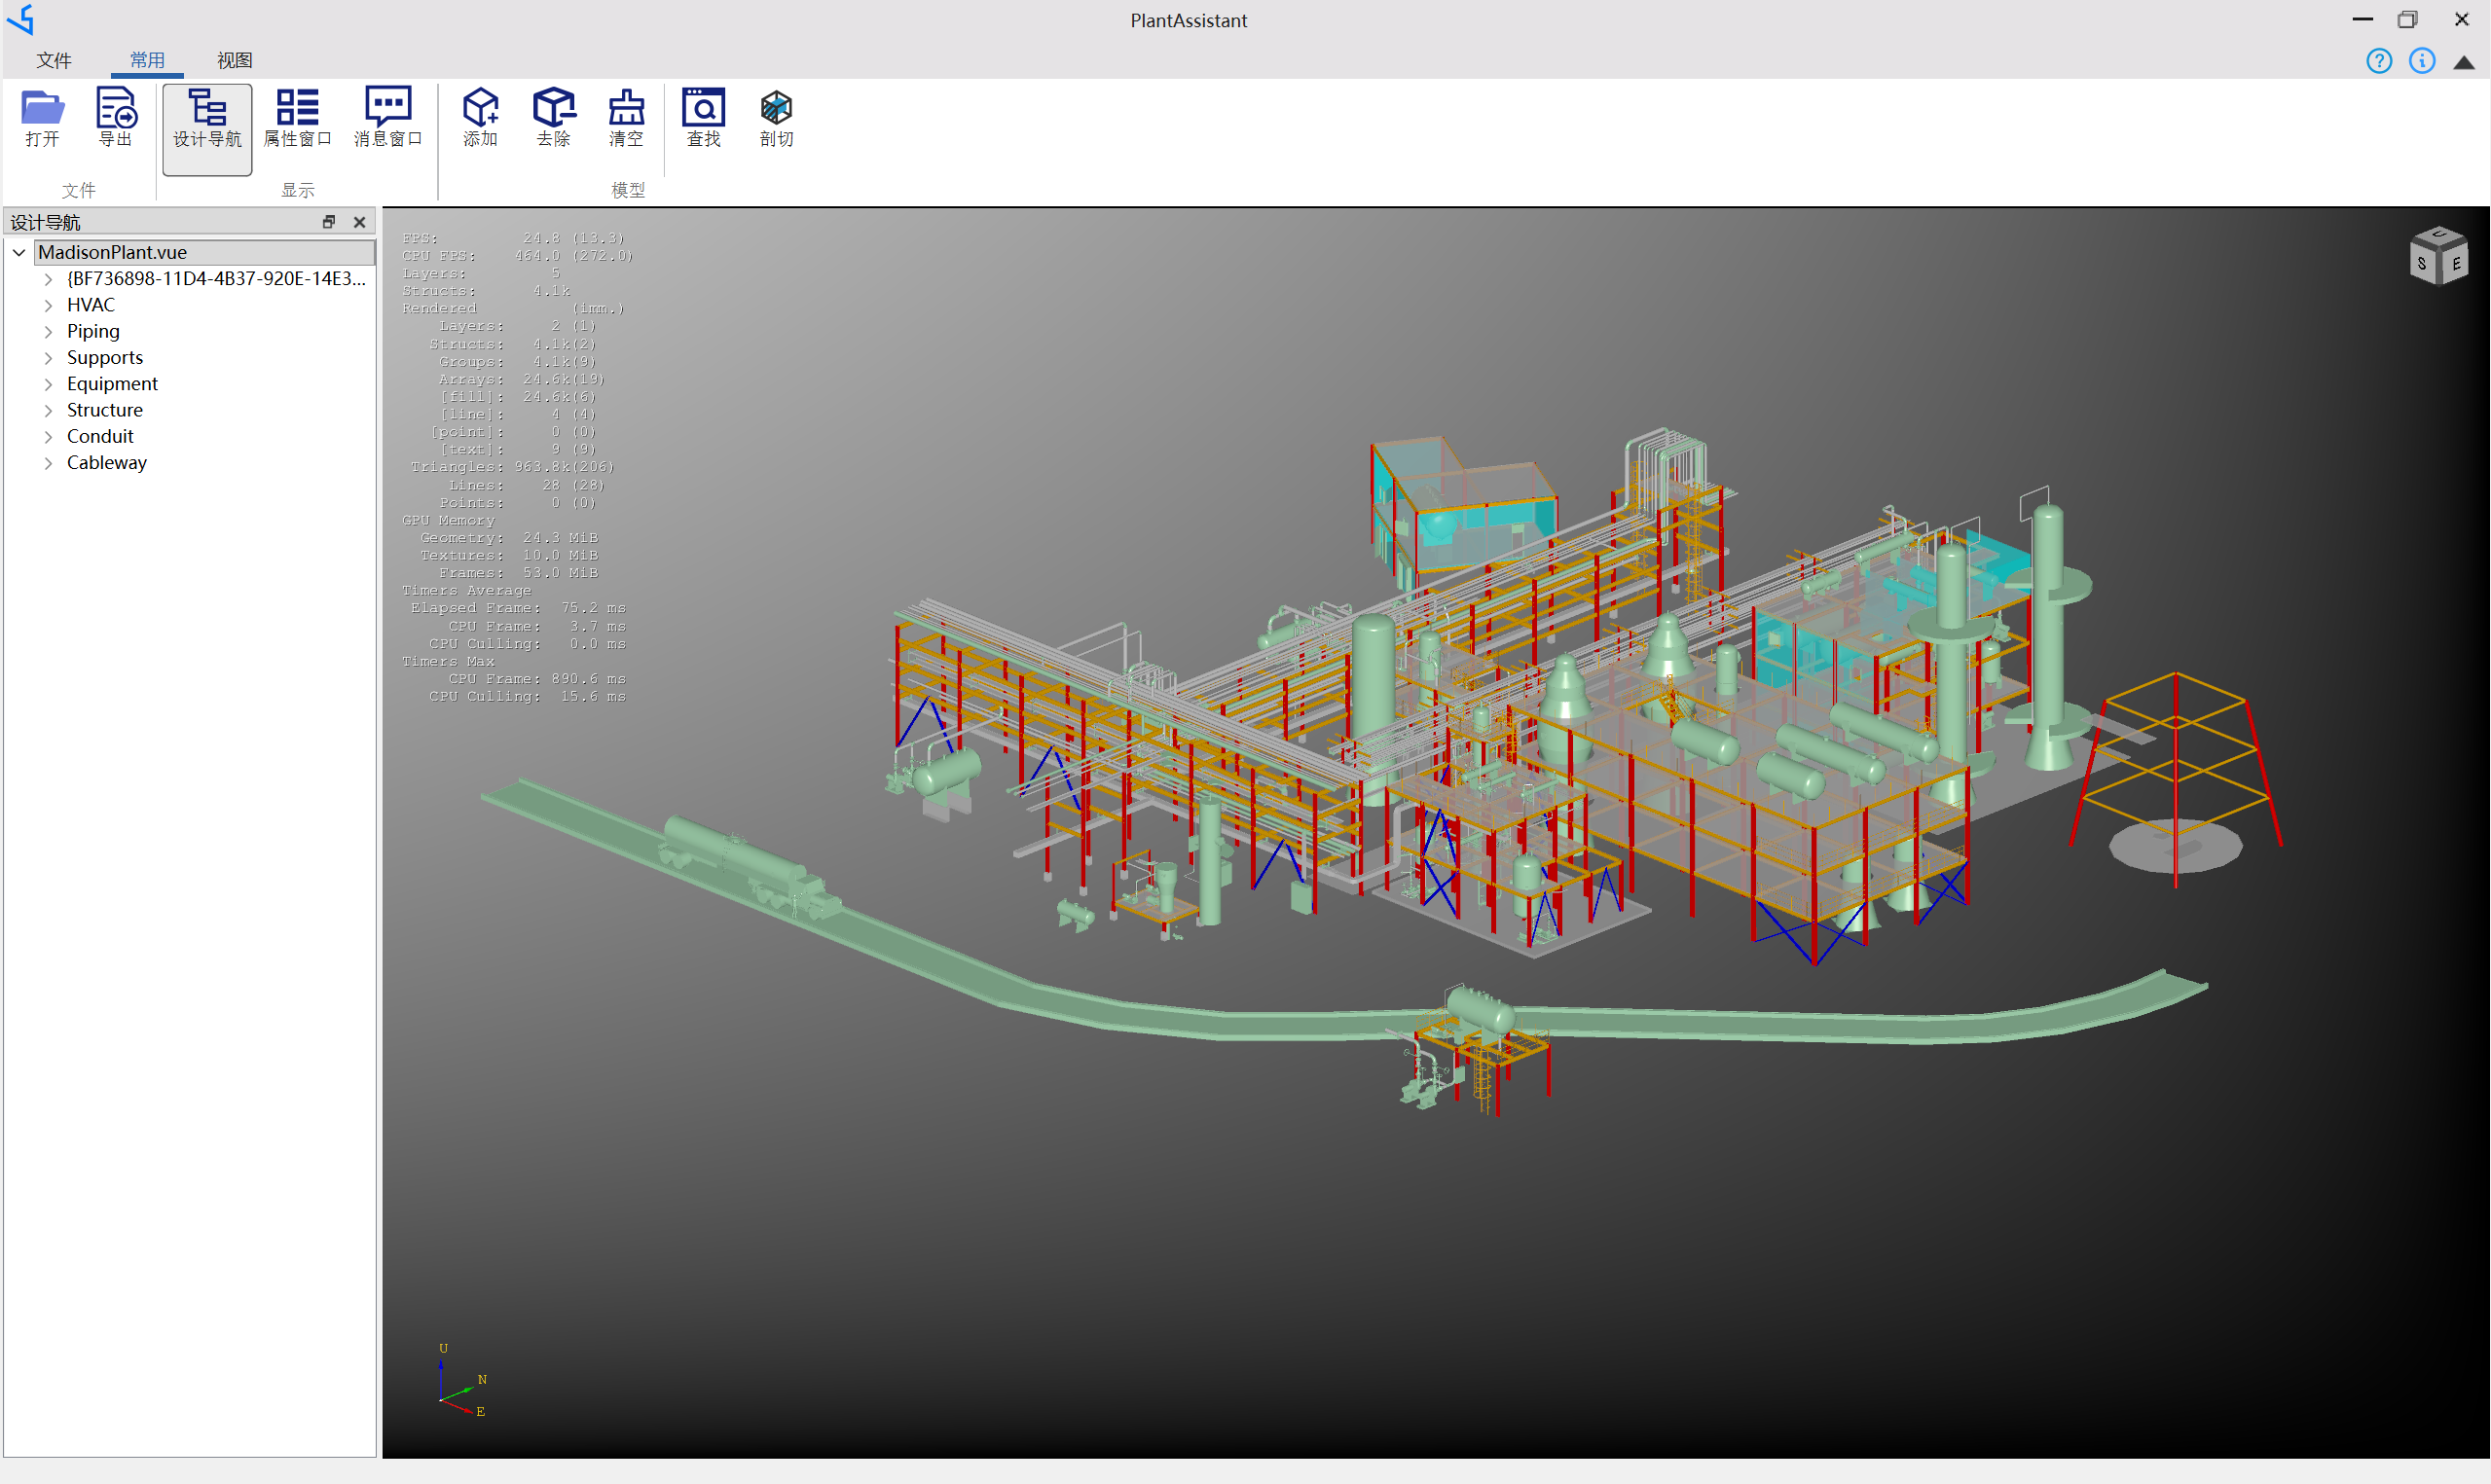Expand the Equipment tree node
2491x1484 pixels.
point(48,384)
